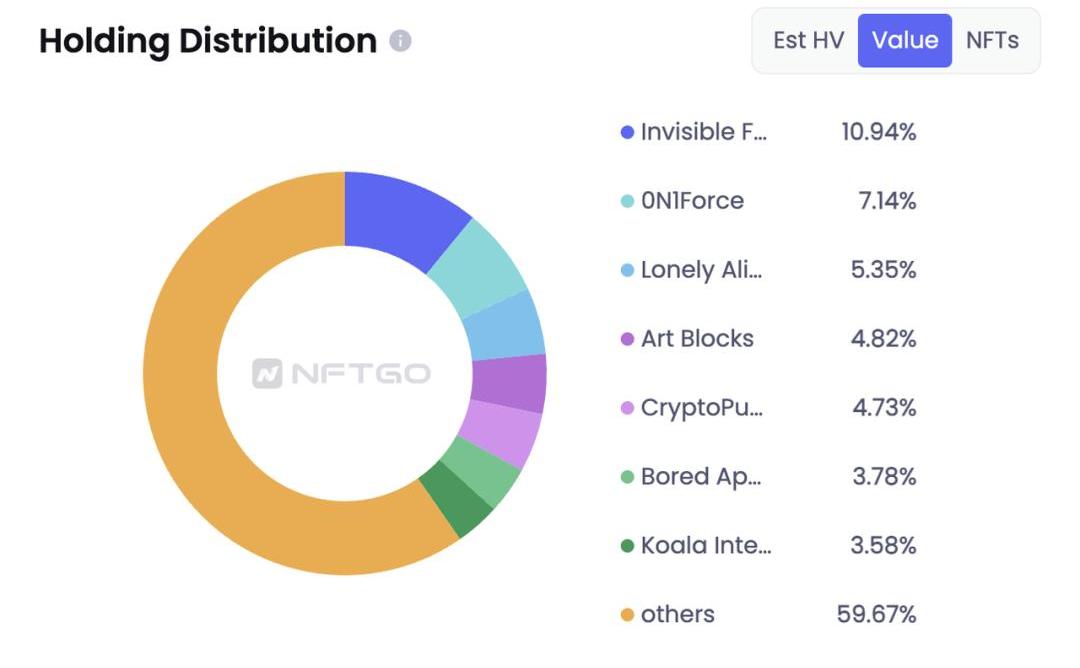Viewport: 1080px width, 668px height.
Task: Click the others orange legend dot
Action: tap(627, 615)
